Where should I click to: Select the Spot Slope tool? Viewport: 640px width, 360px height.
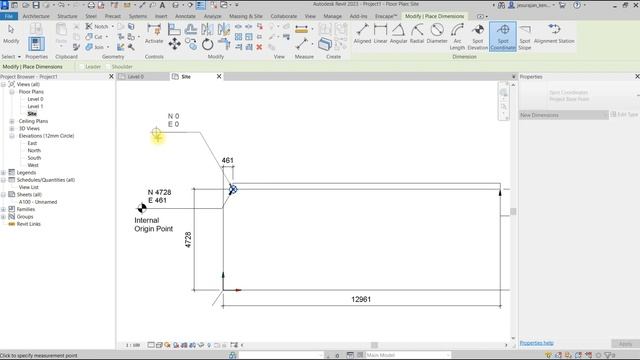tap(525, 36)
